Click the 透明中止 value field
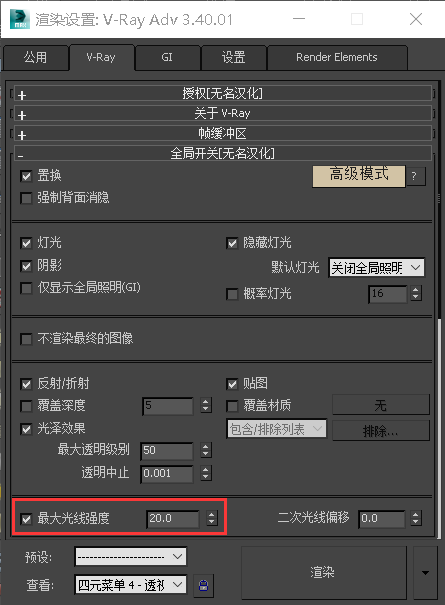Image resolution: width=445 pixels, height=605 pixels. click(x=167, y=473)
